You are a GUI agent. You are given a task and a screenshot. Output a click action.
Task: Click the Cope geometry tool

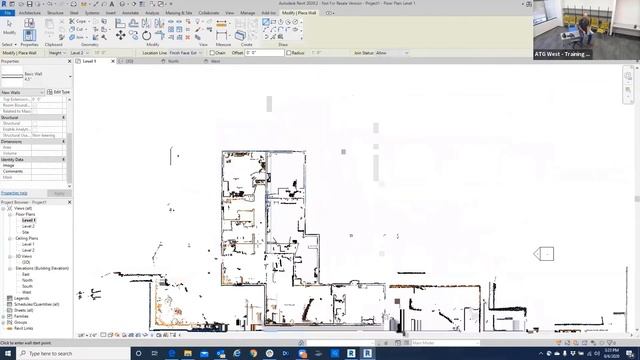click(x=78, y=21)
